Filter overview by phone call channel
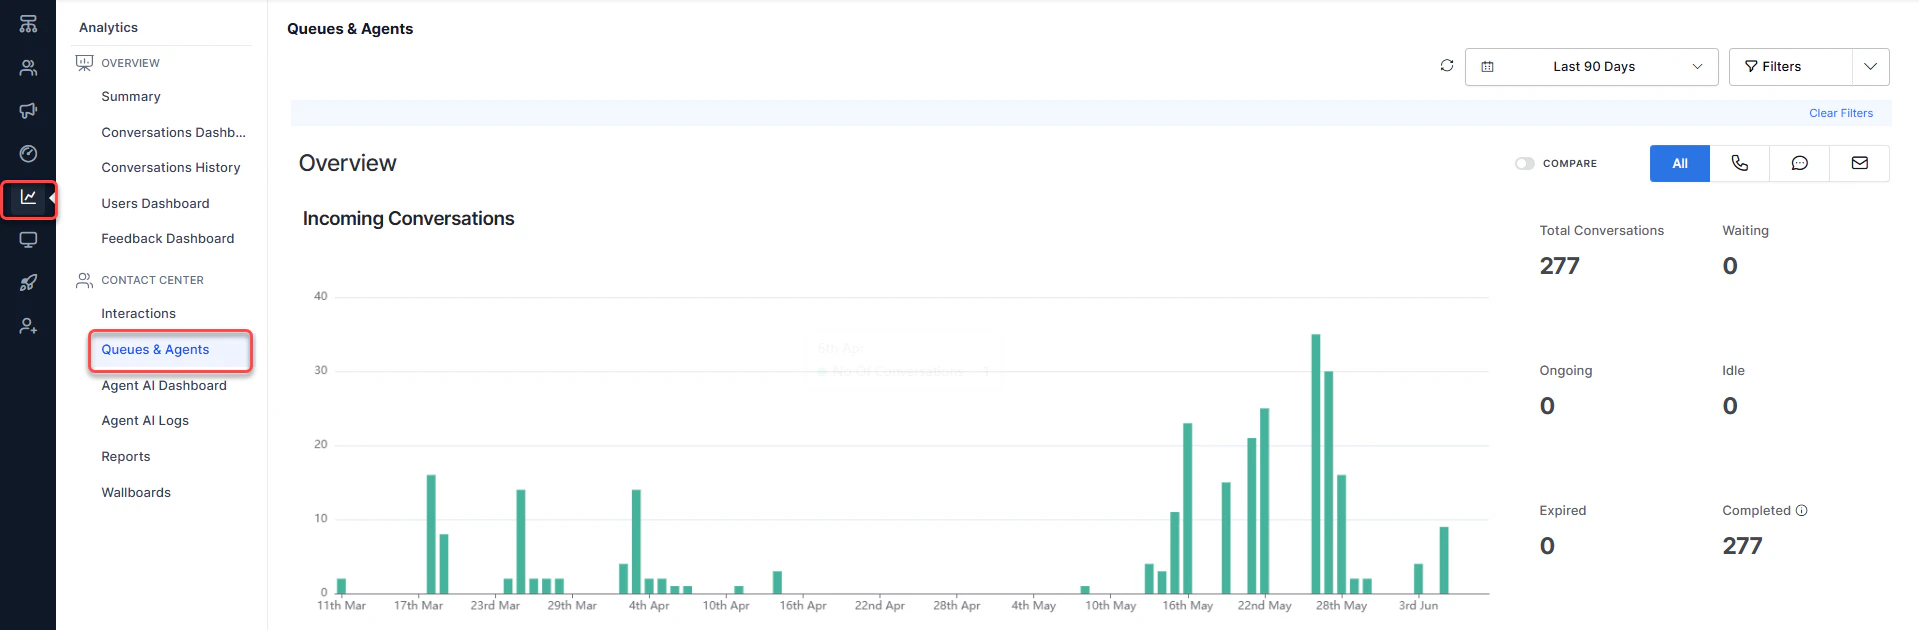Viewport: 1919px width, 630px height. (x=1739, y=163)
